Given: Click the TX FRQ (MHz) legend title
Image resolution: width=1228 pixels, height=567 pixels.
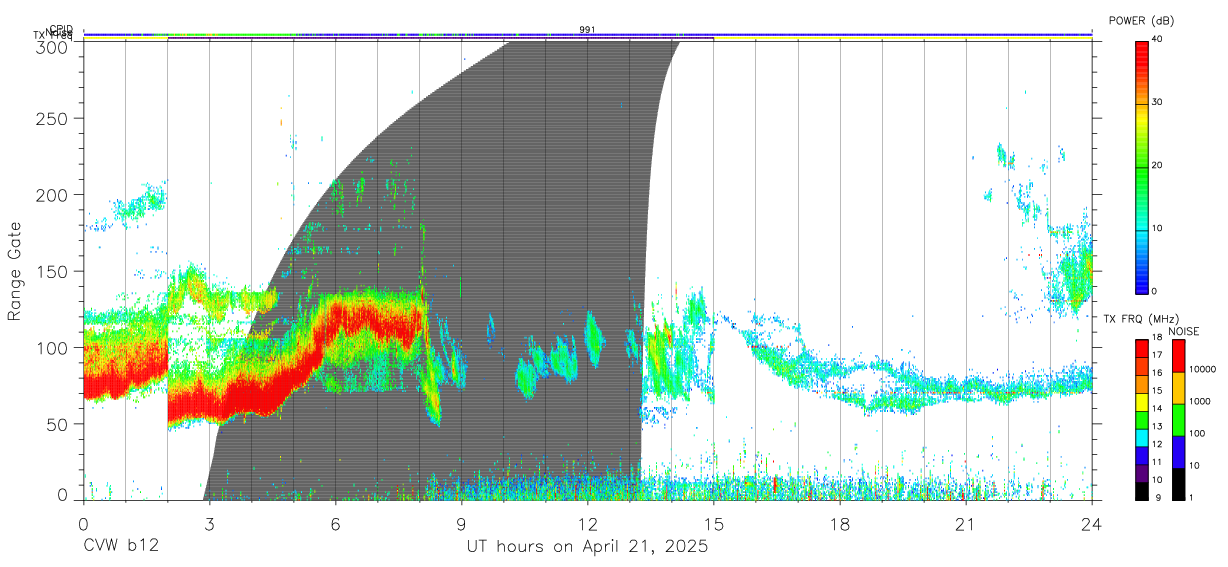Looking at the screenshot, I should [1141, 319].
